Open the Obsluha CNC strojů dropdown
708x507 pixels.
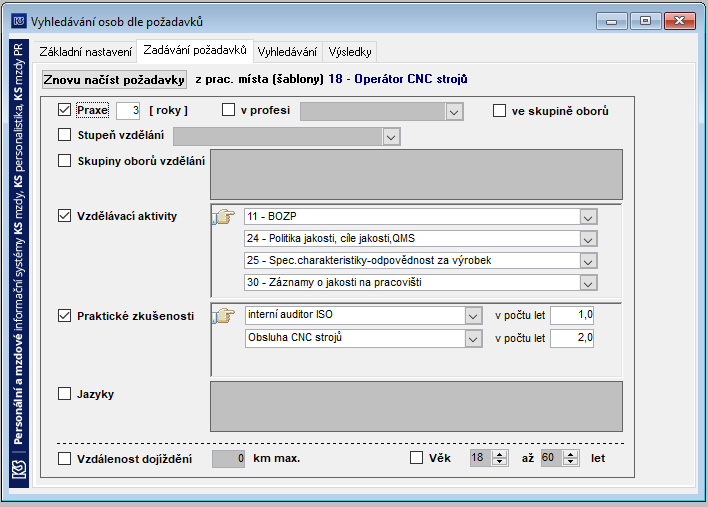coord(473,339)
